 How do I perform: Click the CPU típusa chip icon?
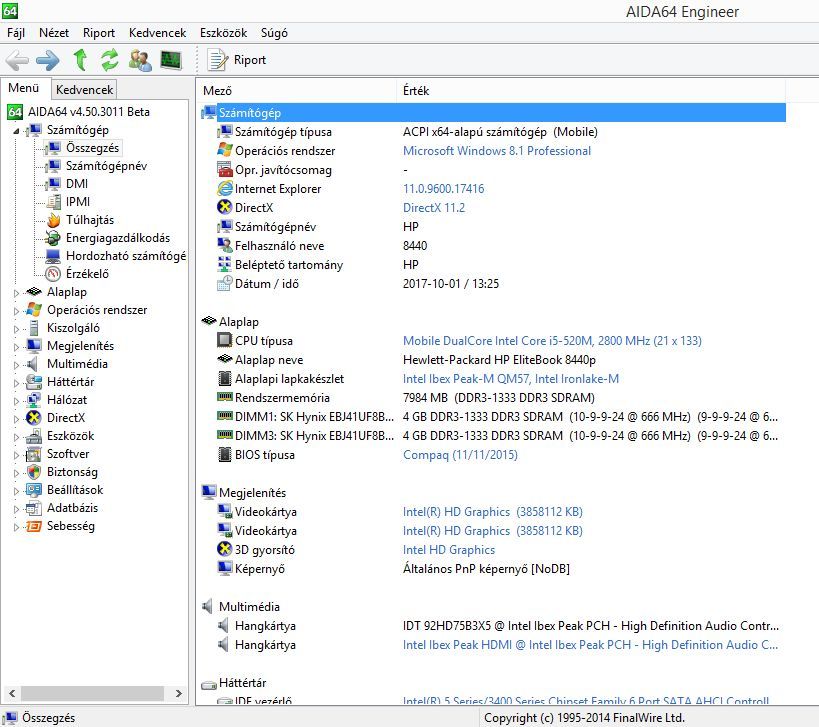coord(225,341)
